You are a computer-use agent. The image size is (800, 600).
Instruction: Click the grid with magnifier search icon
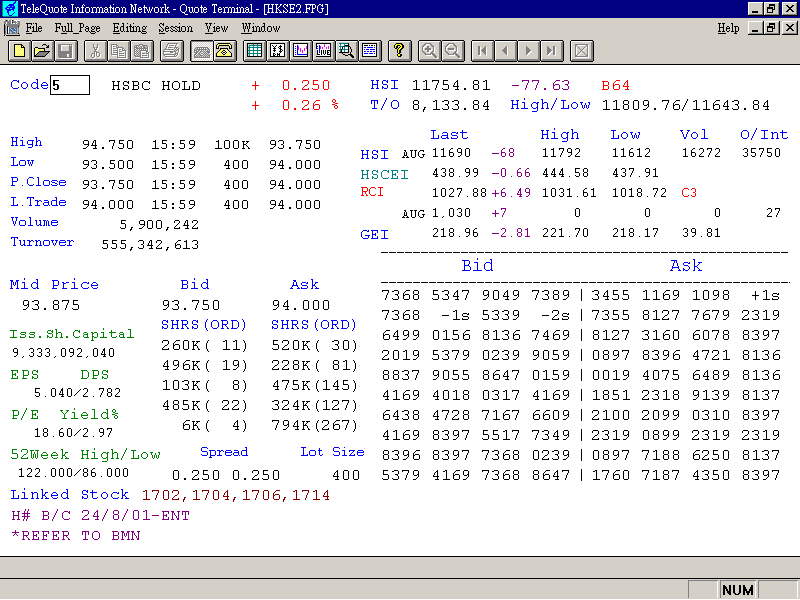point(346,51)
